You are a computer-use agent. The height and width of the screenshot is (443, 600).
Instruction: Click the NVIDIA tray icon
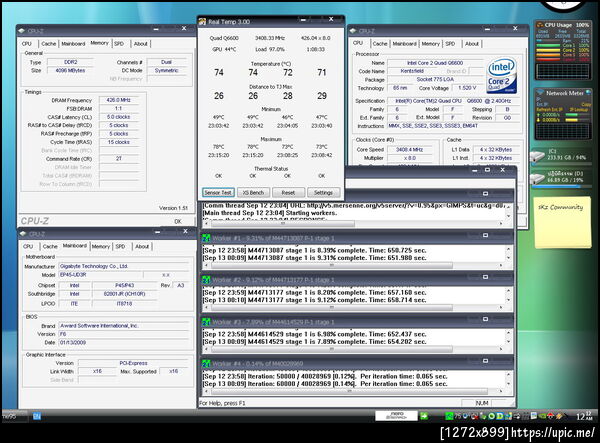543,416
